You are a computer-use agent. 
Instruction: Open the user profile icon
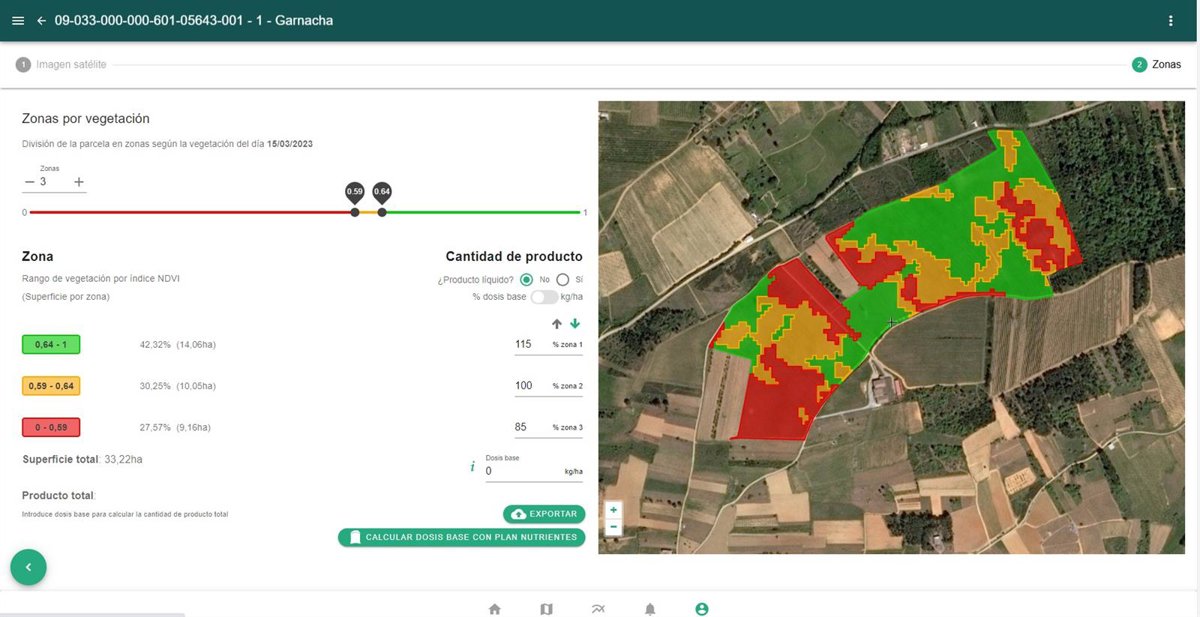point(702,609)
